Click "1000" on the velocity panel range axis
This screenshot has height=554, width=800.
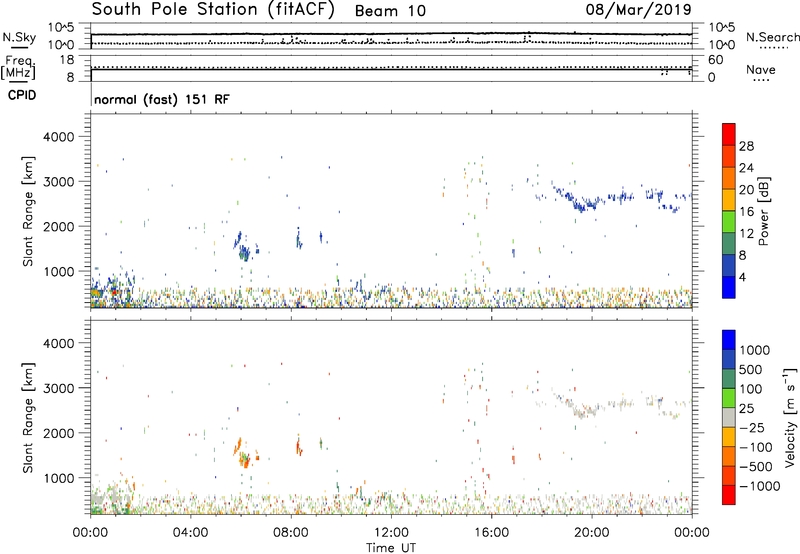click(59, 478)
